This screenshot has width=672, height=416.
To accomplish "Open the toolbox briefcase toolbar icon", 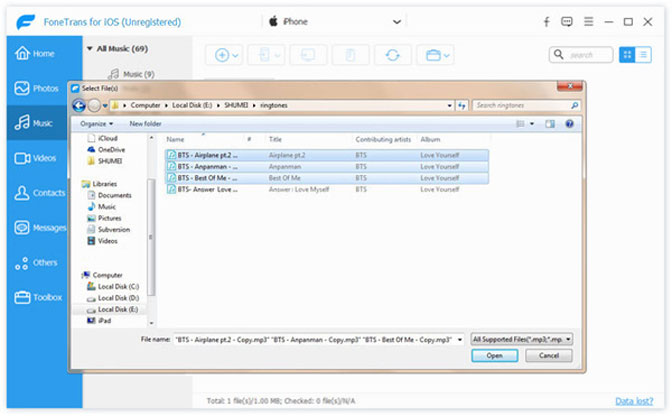I will coord(435,55).
